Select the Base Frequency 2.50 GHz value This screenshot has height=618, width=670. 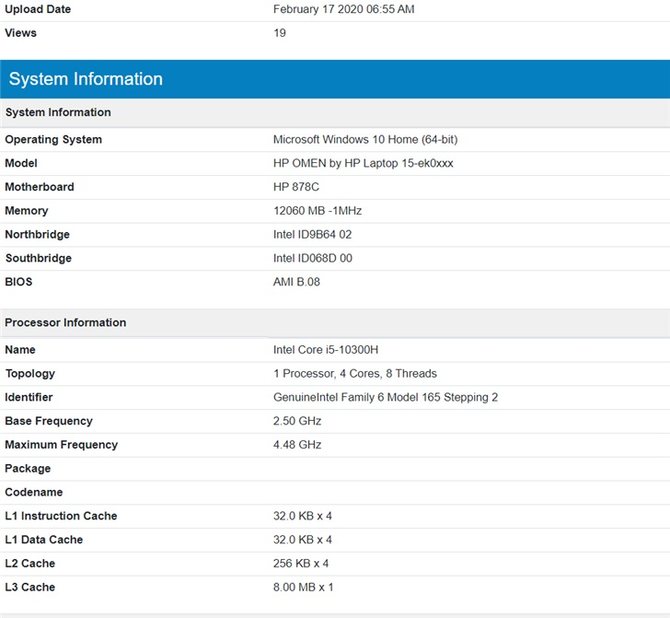(x=297, y=421)
